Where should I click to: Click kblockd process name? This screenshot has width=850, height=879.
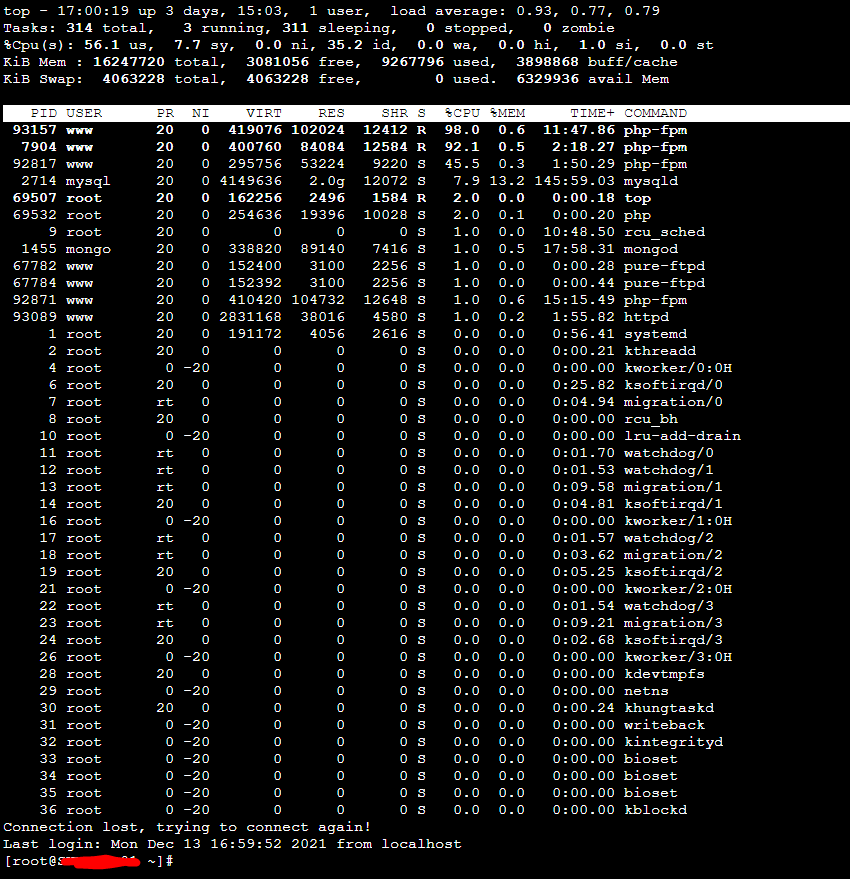pyautogui.click(x=655, y=809)
